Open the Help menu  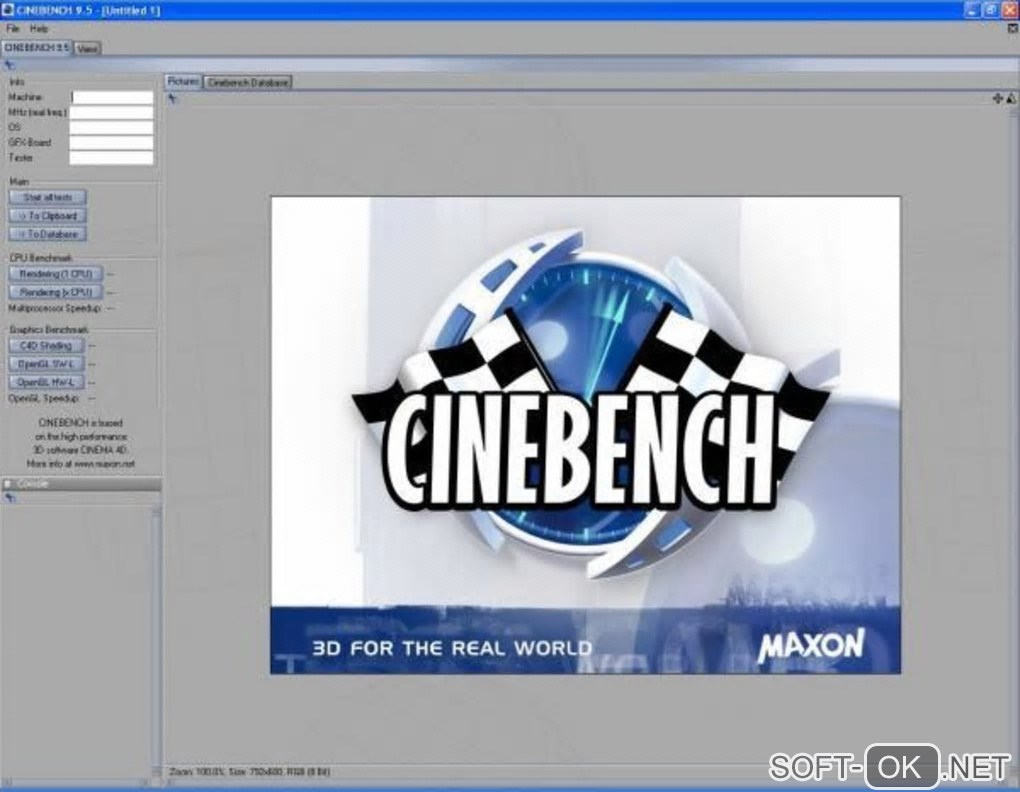(x=39, y=29)
